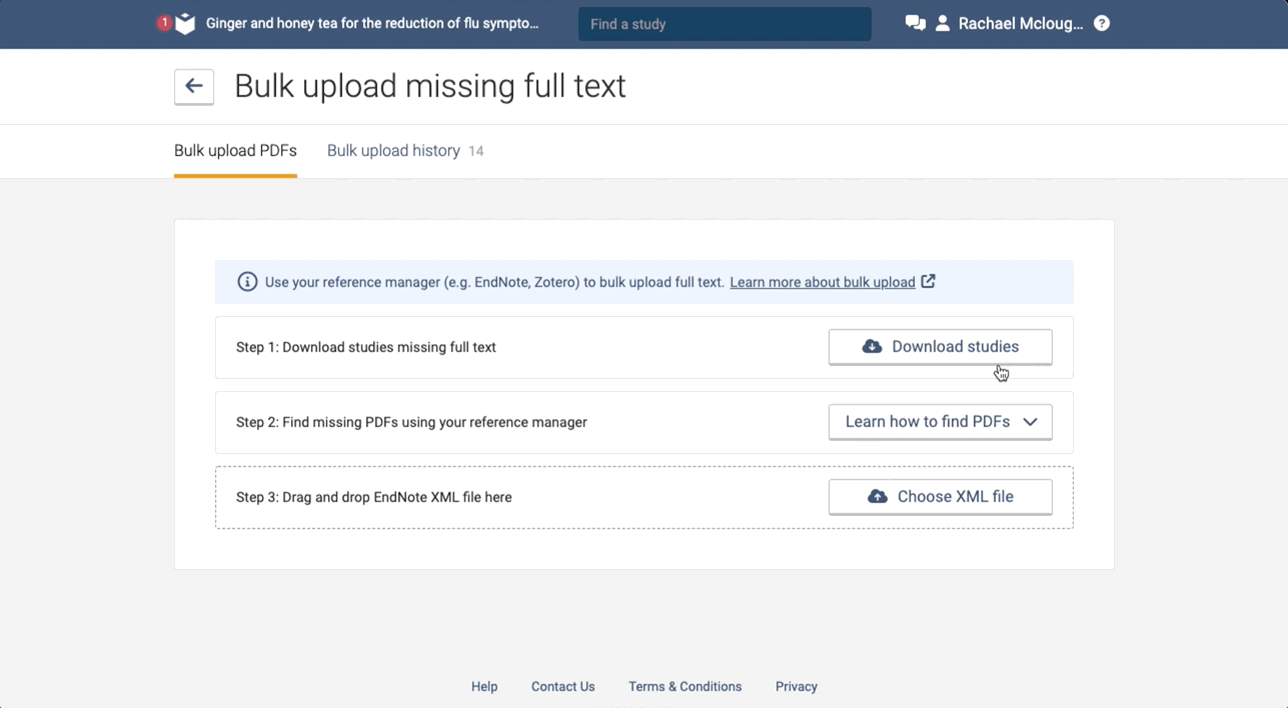The image size is (1288, 708).
Task: Click the Find a study search field
Action: point(724,24)
